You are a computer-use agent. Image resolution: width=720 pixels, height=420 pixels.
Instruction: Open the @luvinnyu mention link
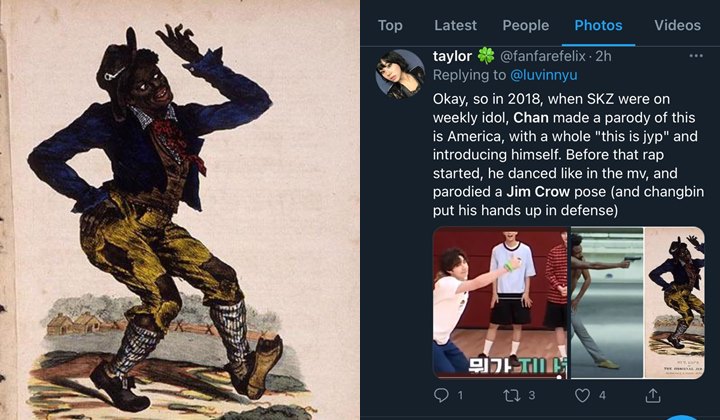pyautogui.click(x=544, y=75)
